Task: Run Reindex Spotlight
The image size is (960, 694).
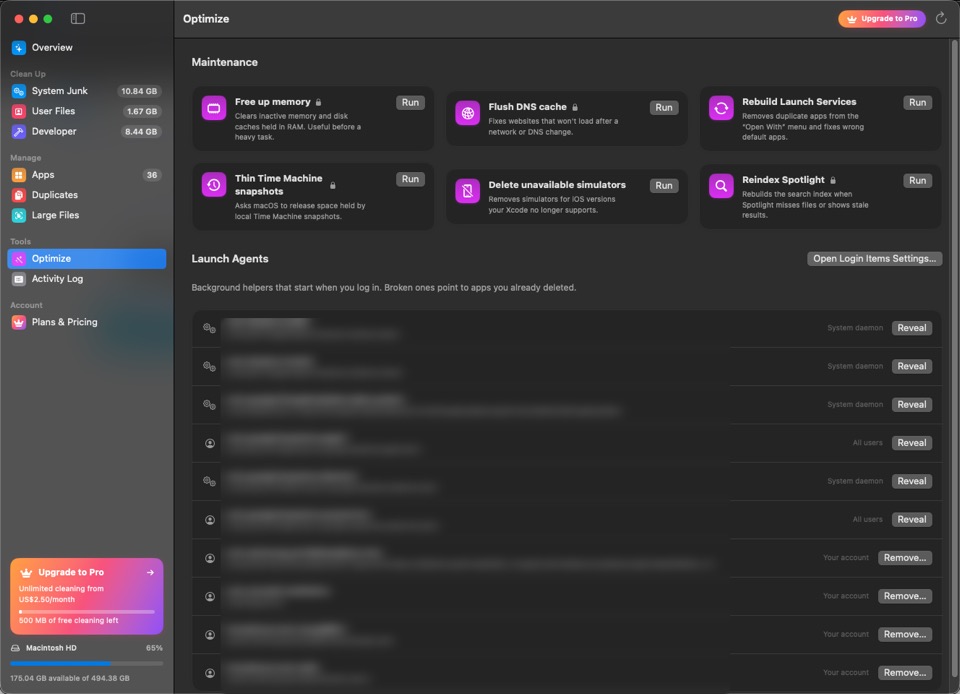Action: (917, 180)
